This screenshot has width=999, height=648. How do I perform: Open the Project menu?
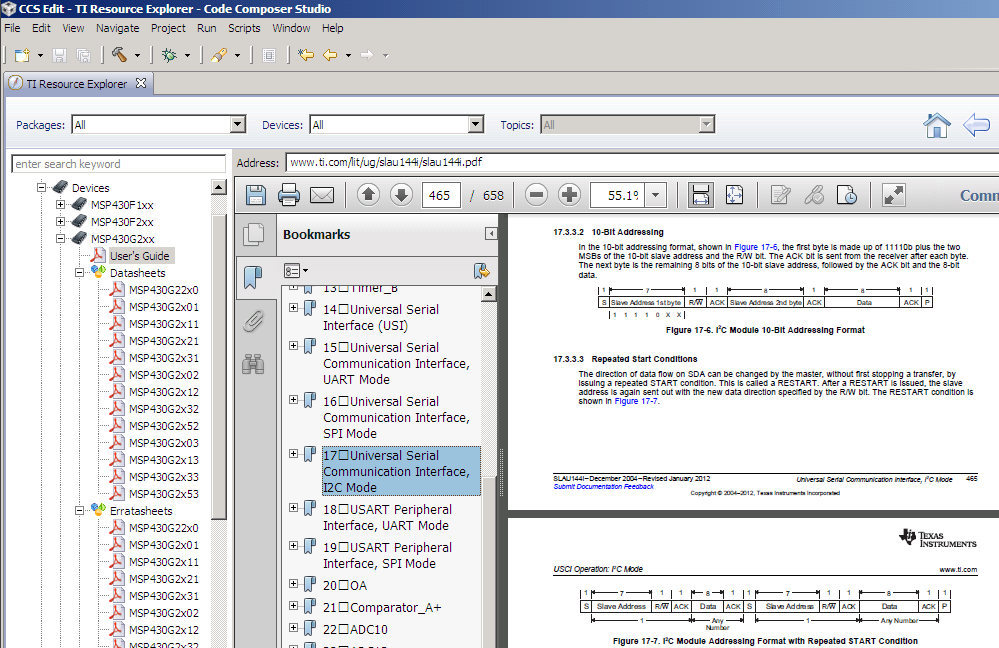(x=168, y=28)
